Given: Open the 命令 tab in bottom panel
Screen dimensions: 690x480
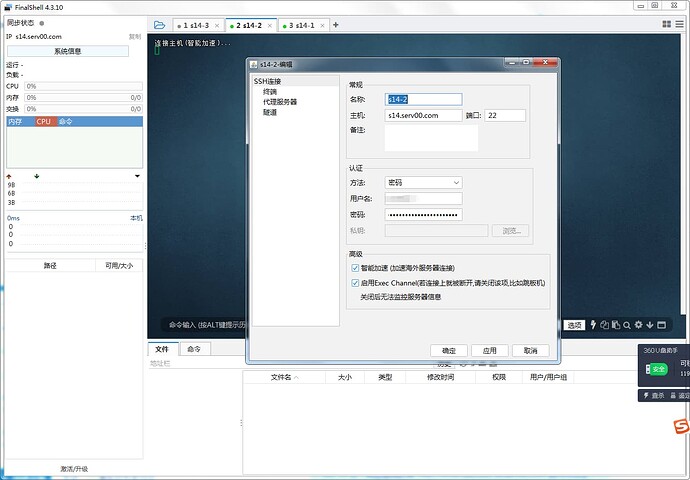Looking at the screenshot, I should (x=194, y=349).
